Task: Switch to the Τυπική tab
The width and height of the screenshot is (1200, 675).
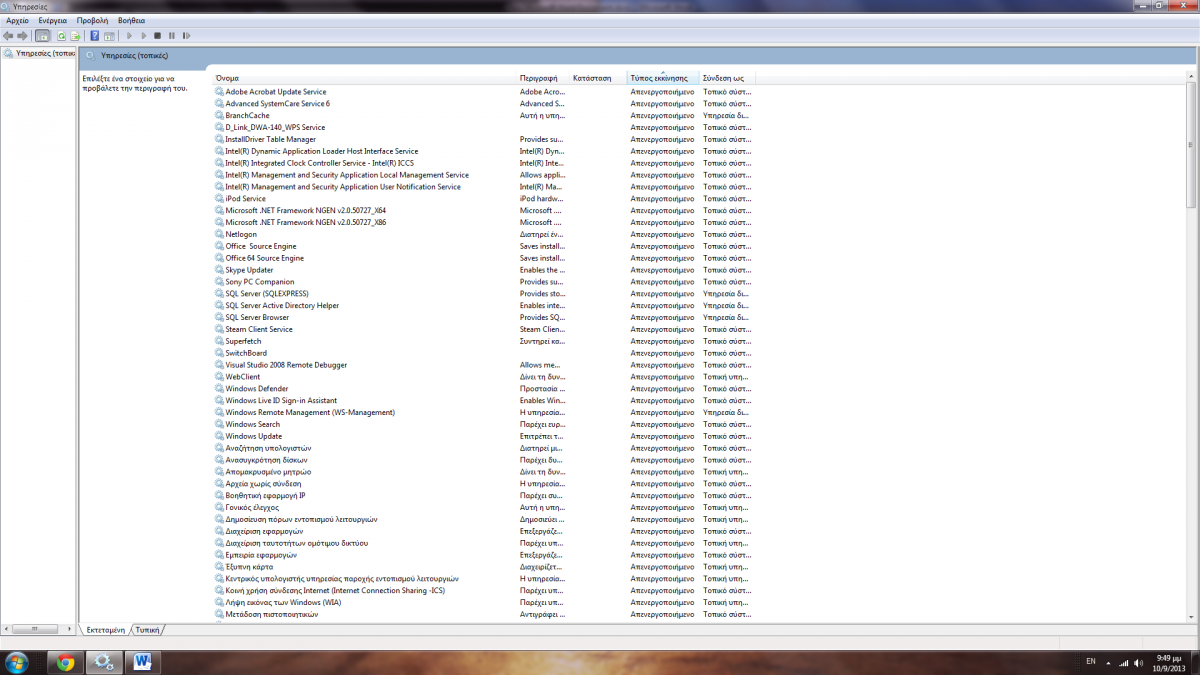Action: pos(147,630)
